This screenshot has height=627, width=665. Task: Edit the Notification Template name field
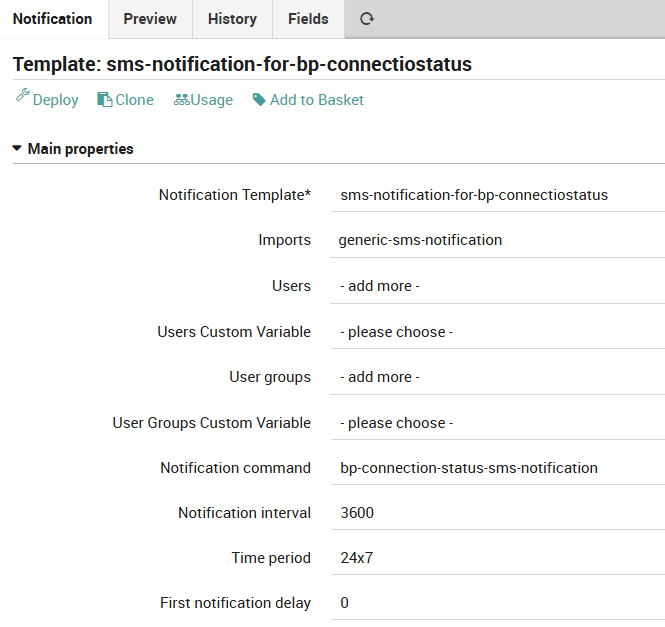[x=497, y=195]
